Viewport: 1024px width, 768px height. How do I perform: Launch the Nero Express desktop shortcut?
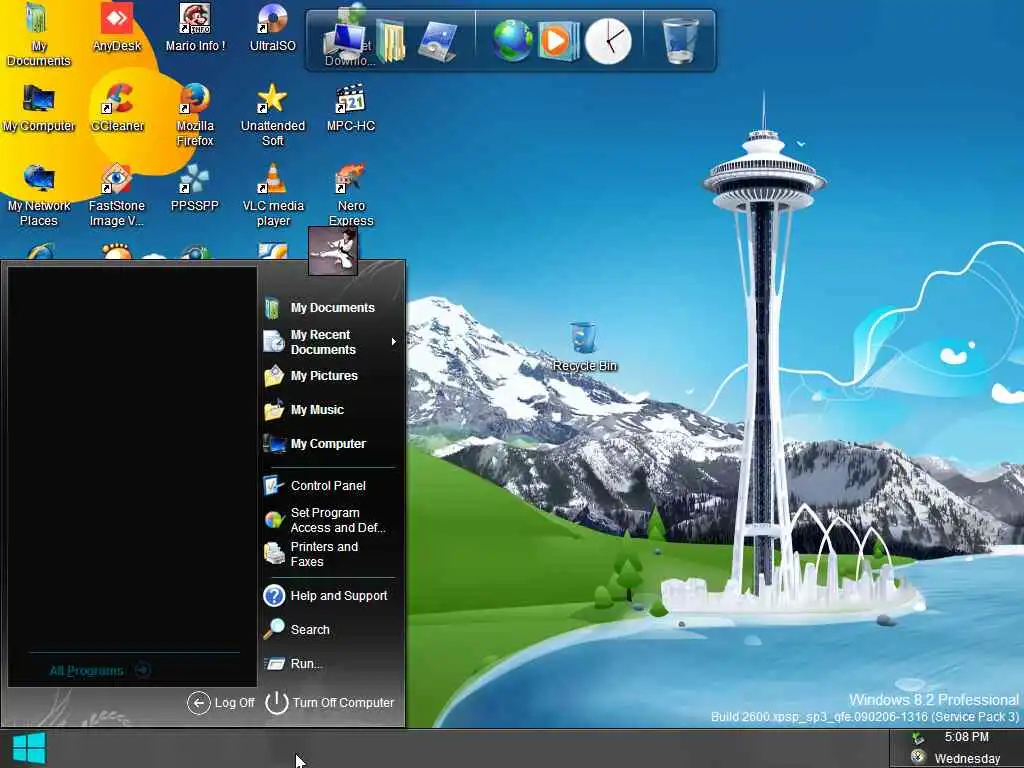tap(351, 195)
